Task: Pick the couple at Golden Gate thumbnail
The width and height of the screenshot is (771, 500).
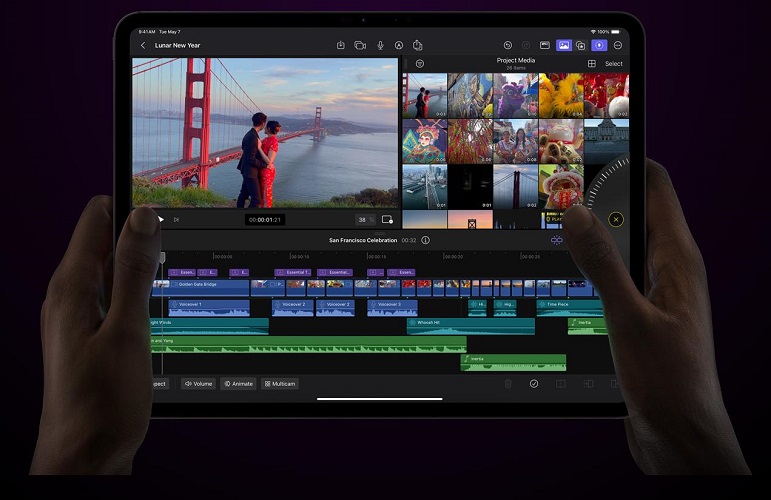Action: click(x=425, y=95)
